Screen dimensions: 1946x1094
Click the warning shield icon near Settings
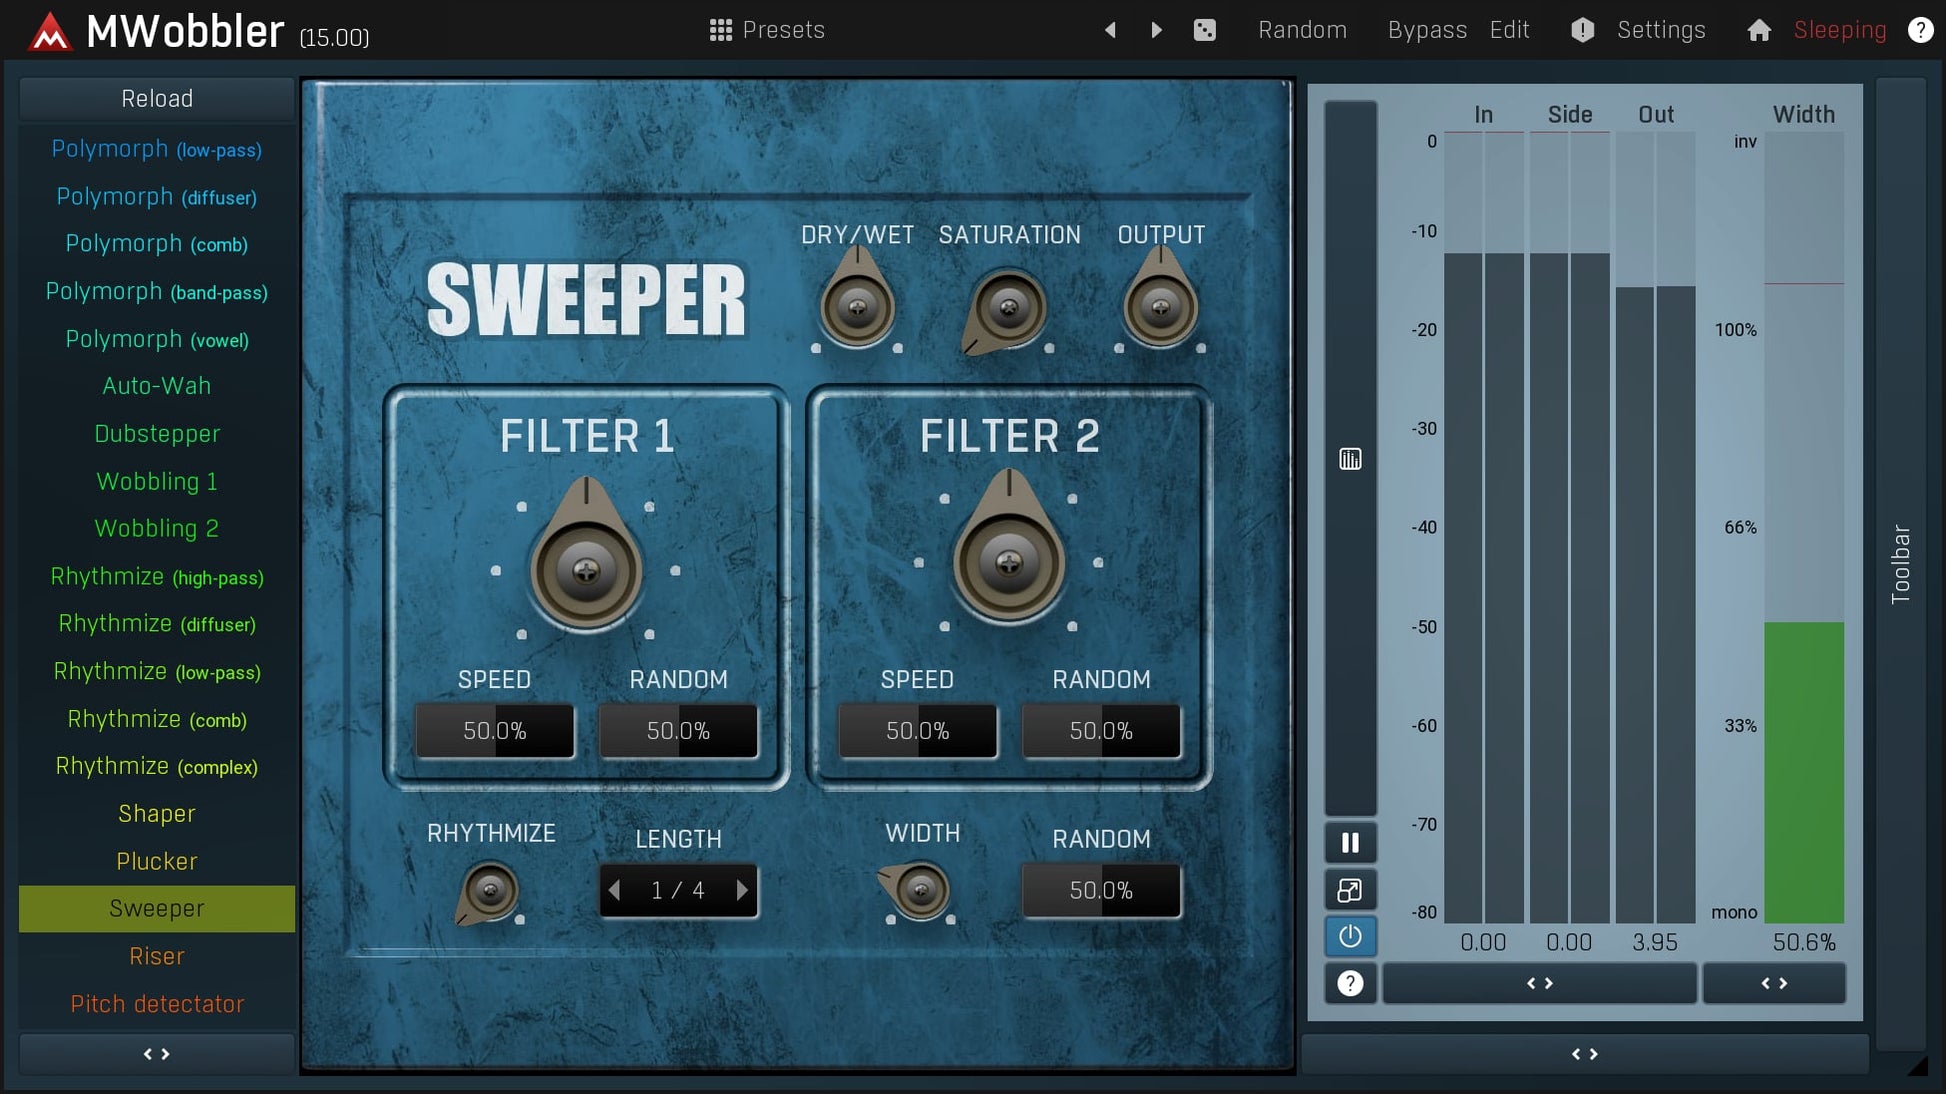click(1582, 30)
